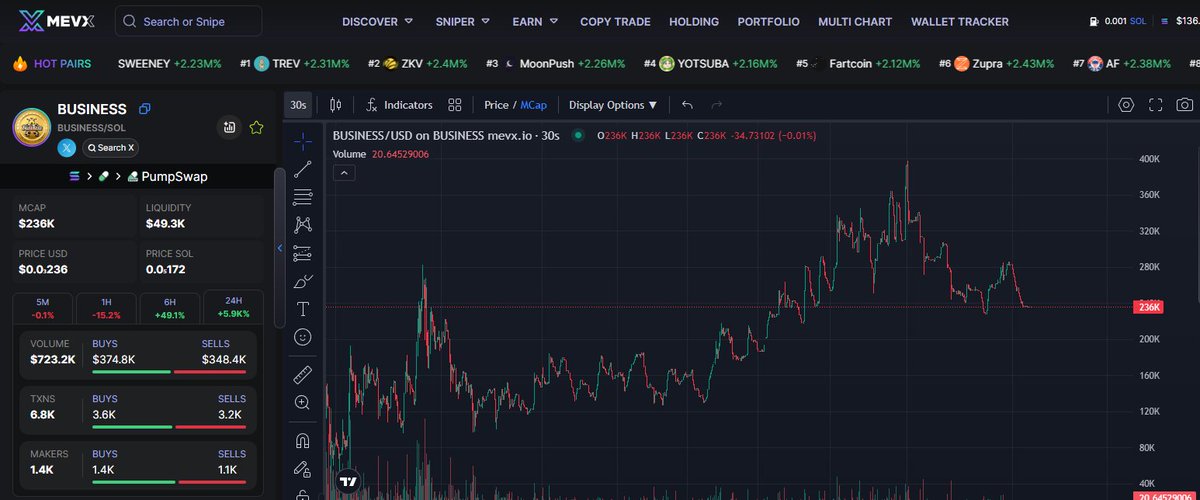
Task: Select the 6H timeframe stats tab
Action: (169, 307)
